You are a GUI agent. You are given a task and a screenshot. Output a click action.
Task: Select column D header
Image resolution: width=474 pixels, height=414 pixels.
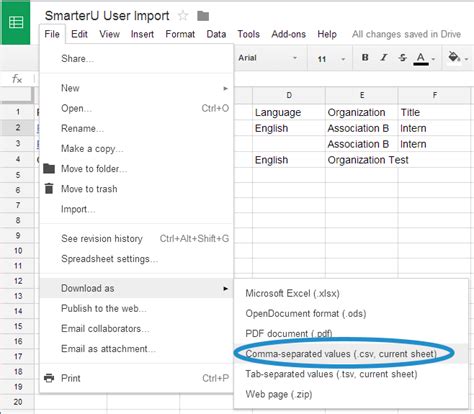point(289,95)
